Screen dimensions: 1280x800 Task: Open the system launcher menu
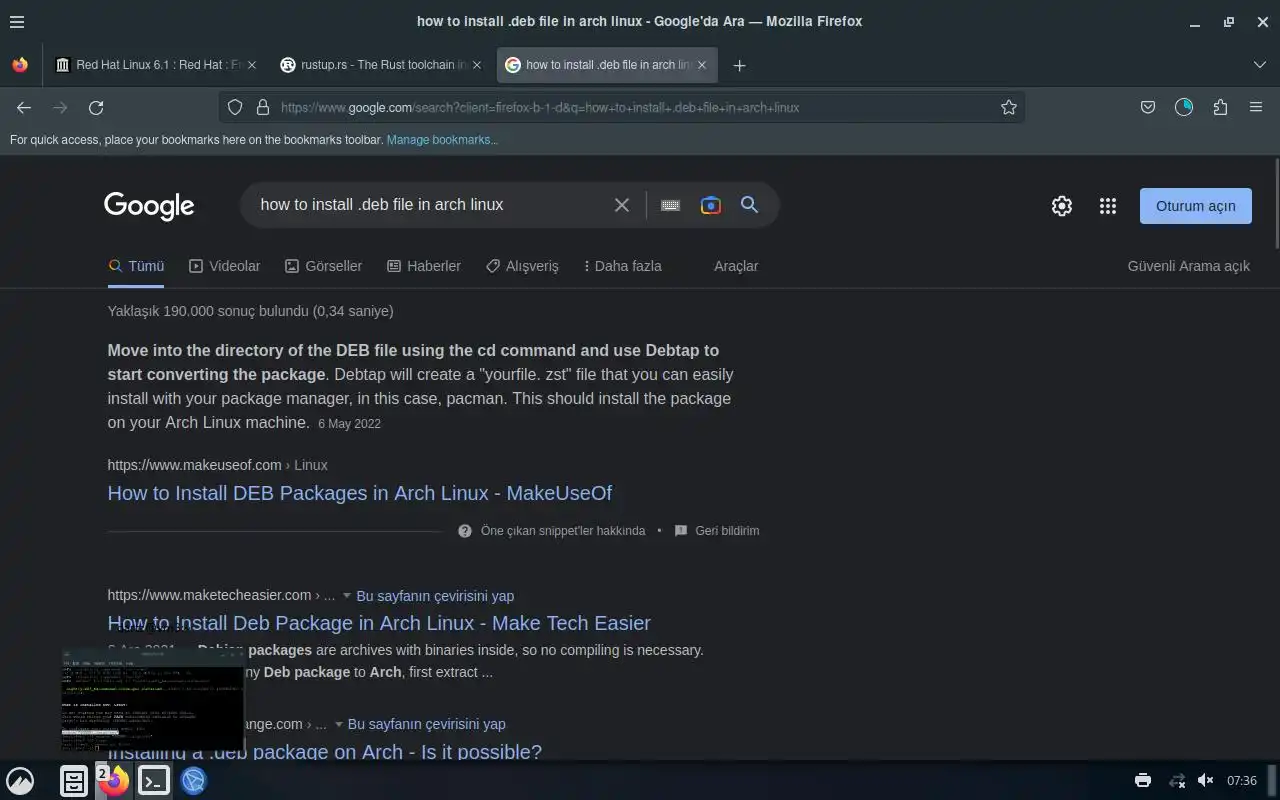click(20, 781)
